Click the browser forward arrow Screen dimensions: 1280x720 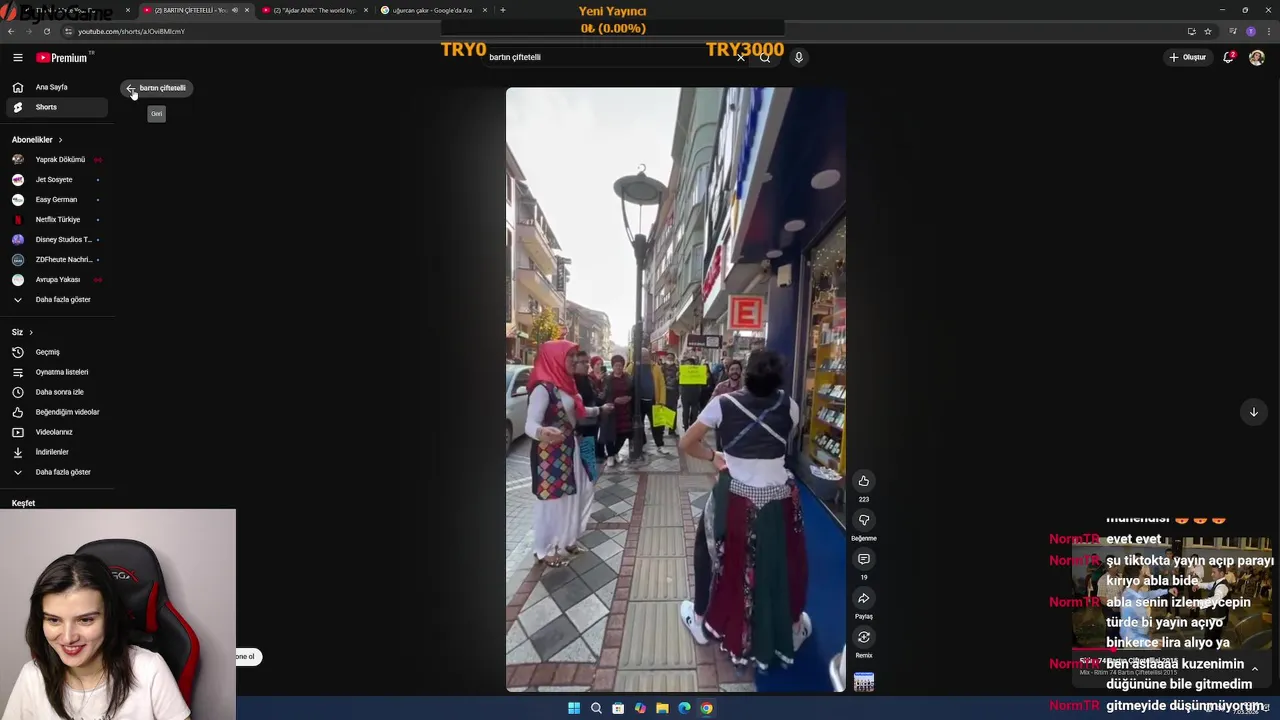(x=28, y=31)
